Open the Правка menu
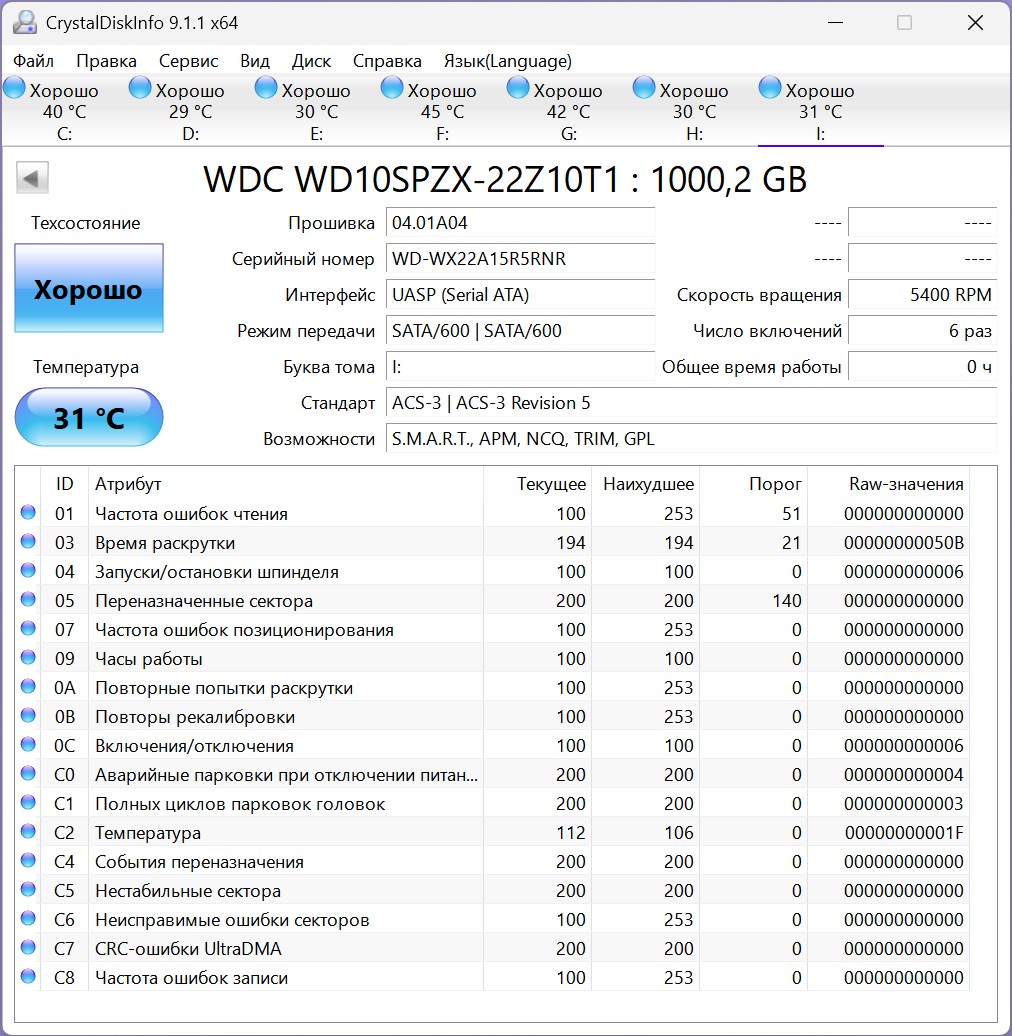1012x1036 pixels. pyautogui.click(x=106, y=61)
